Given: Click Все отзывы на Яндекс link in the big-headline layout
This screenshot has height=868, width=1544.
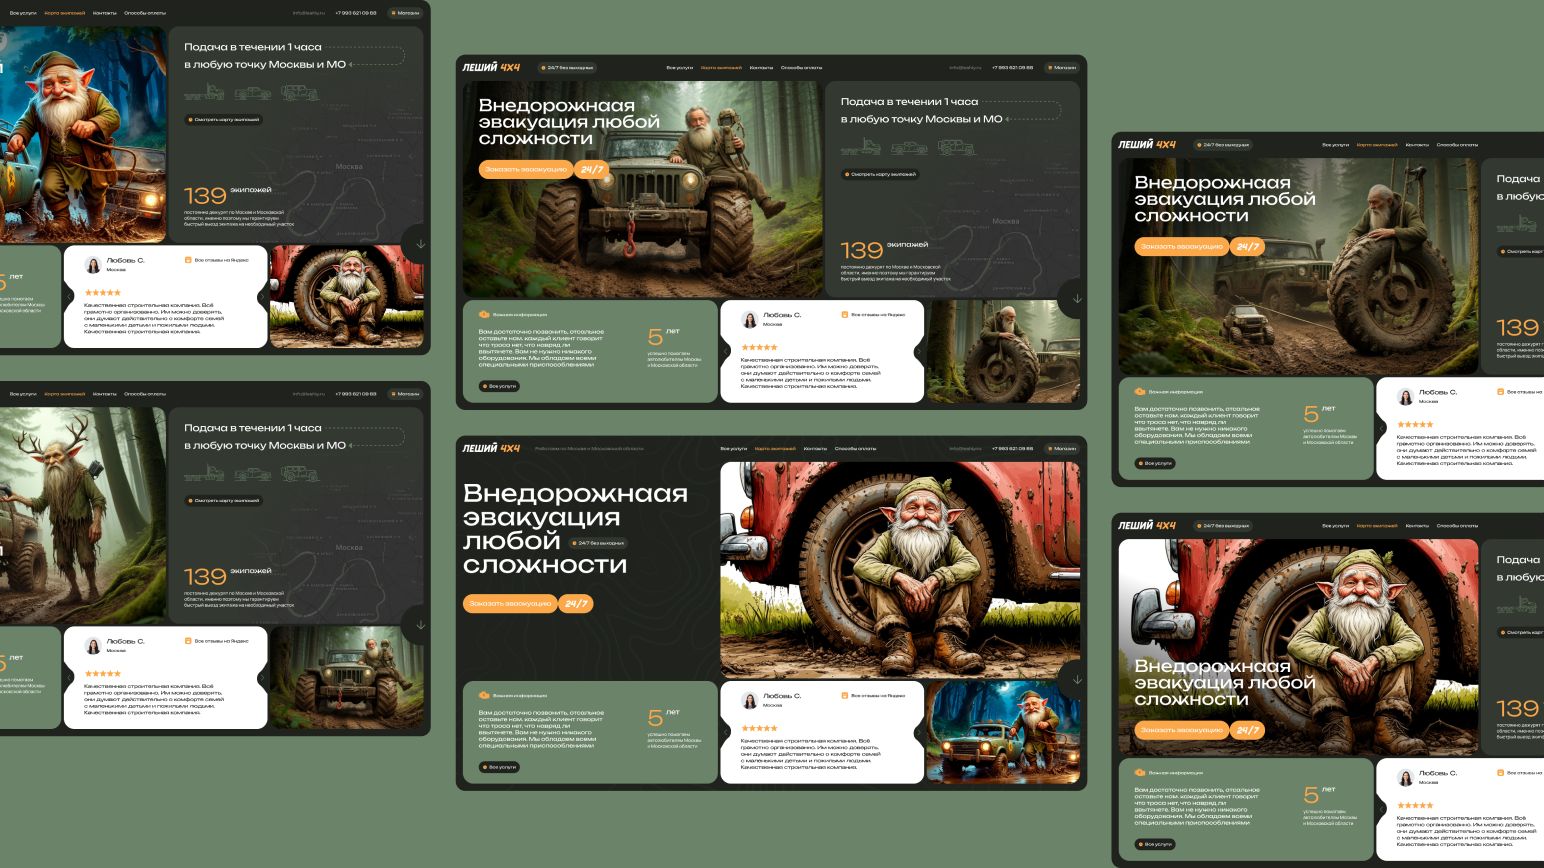Looking at the screenshot, I should coord(877,695).
